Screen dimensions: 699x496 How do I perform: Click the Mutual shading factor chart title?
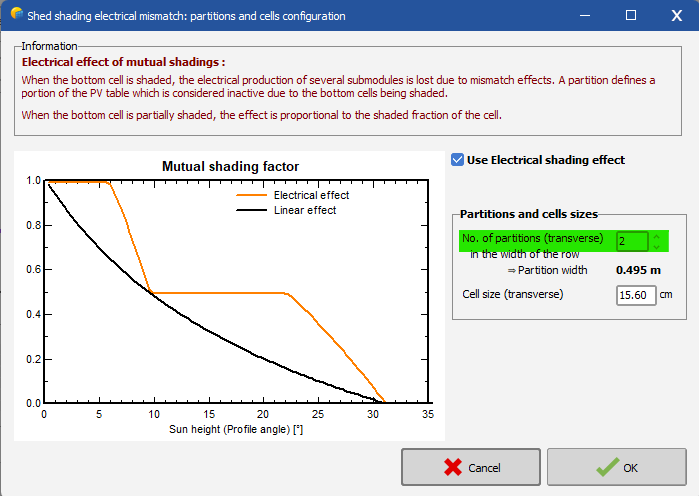tap(230, 166)
